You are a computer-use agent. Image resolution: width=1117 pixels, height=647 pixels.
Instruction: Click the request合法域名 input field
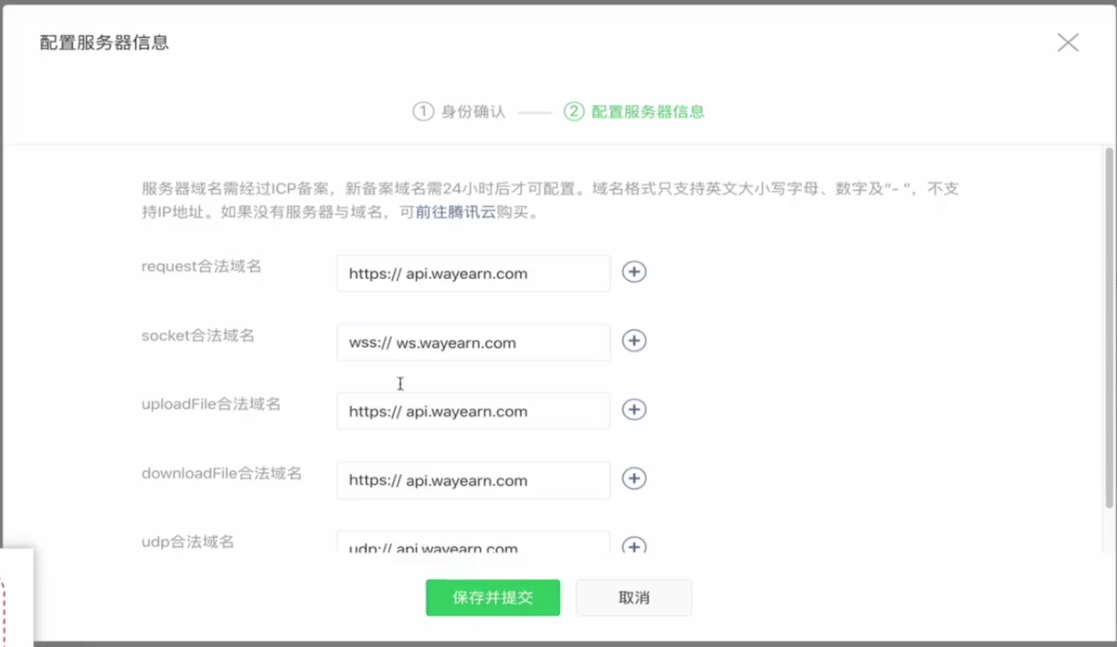coord(473,273)
